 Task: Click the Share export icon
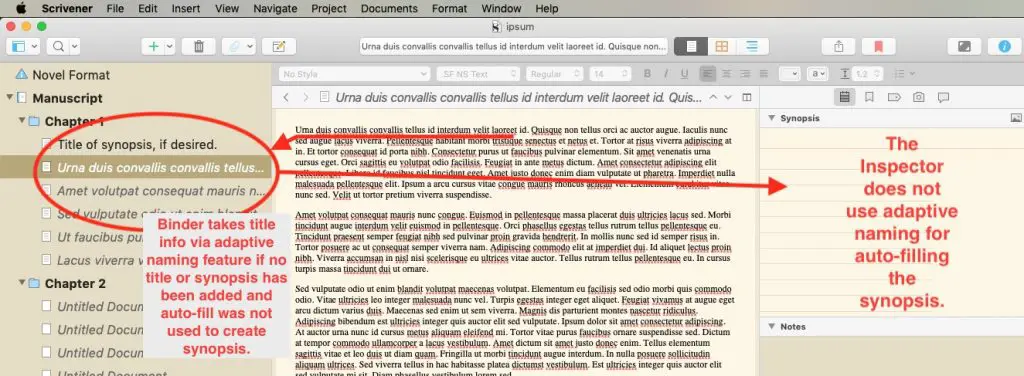(x=839, y=46)
